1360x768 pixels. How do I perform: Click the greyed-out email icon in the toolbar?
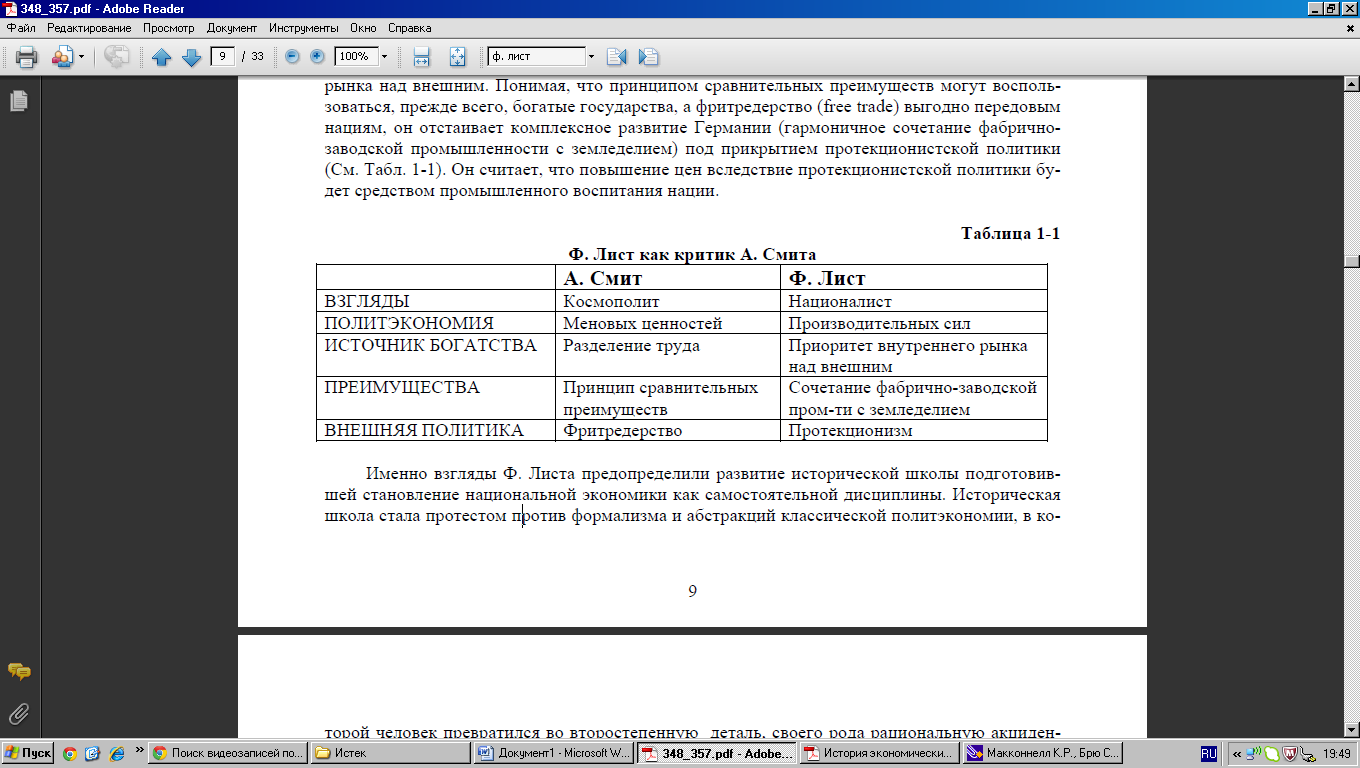(x=116, y=57)
